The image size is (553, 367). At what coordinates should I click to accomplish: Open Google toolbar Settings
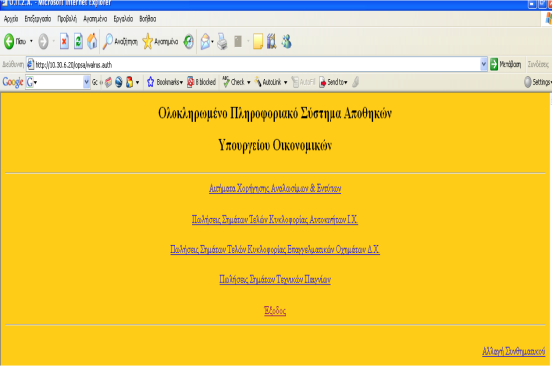537,82
